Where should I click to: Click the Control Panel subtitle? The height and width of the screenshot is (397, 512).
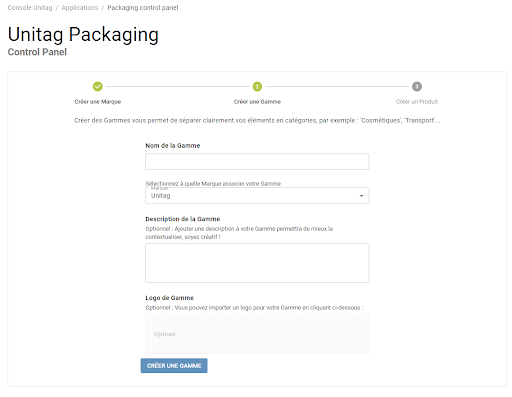(37, 52)
